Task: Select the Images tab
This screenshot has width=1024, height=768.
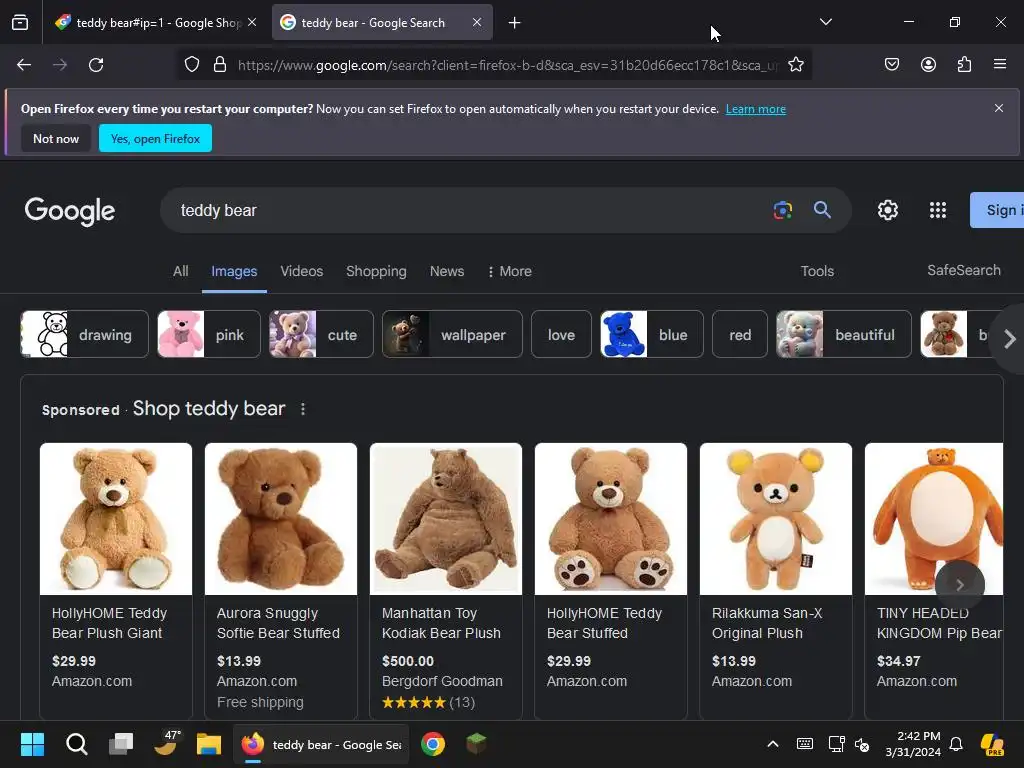Action: [x=234, y=271]
